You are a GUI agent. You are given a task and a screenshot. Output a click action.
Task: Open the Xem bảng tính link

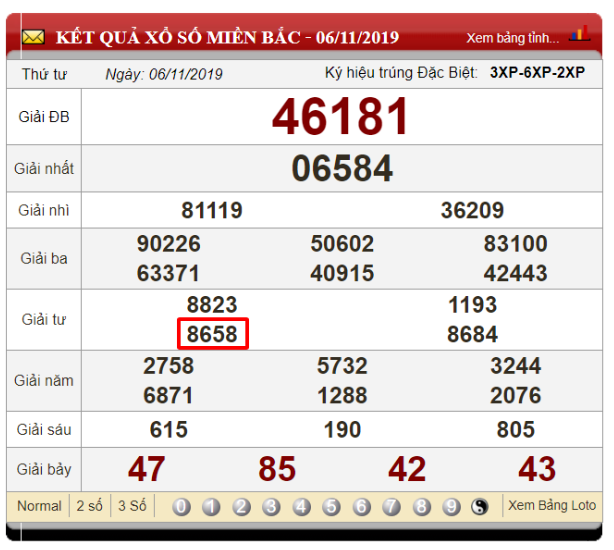tap(513, 38)
